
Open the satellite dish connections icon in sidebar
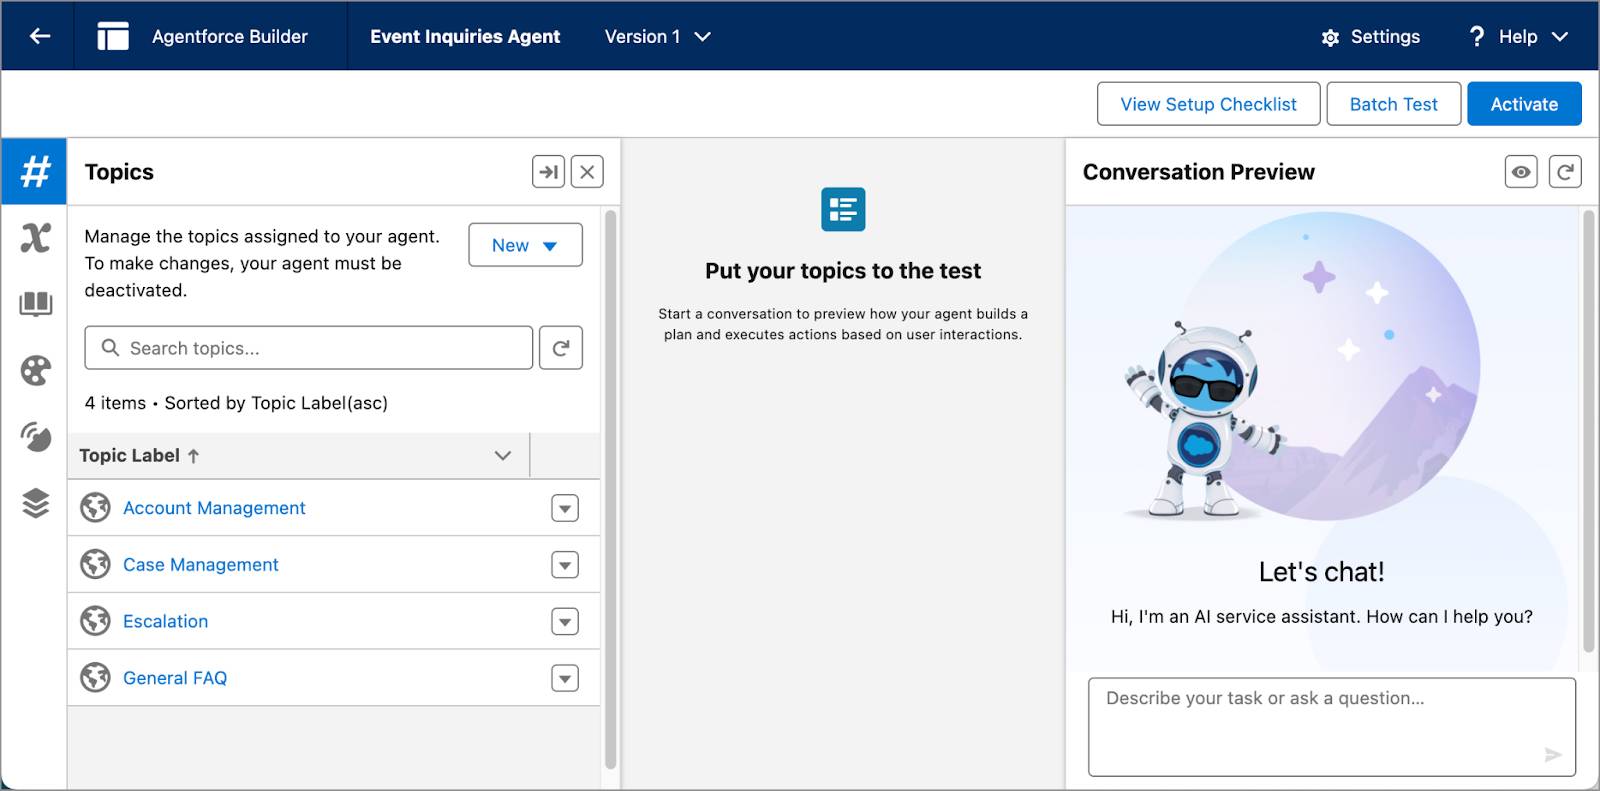tap(35, 437)
